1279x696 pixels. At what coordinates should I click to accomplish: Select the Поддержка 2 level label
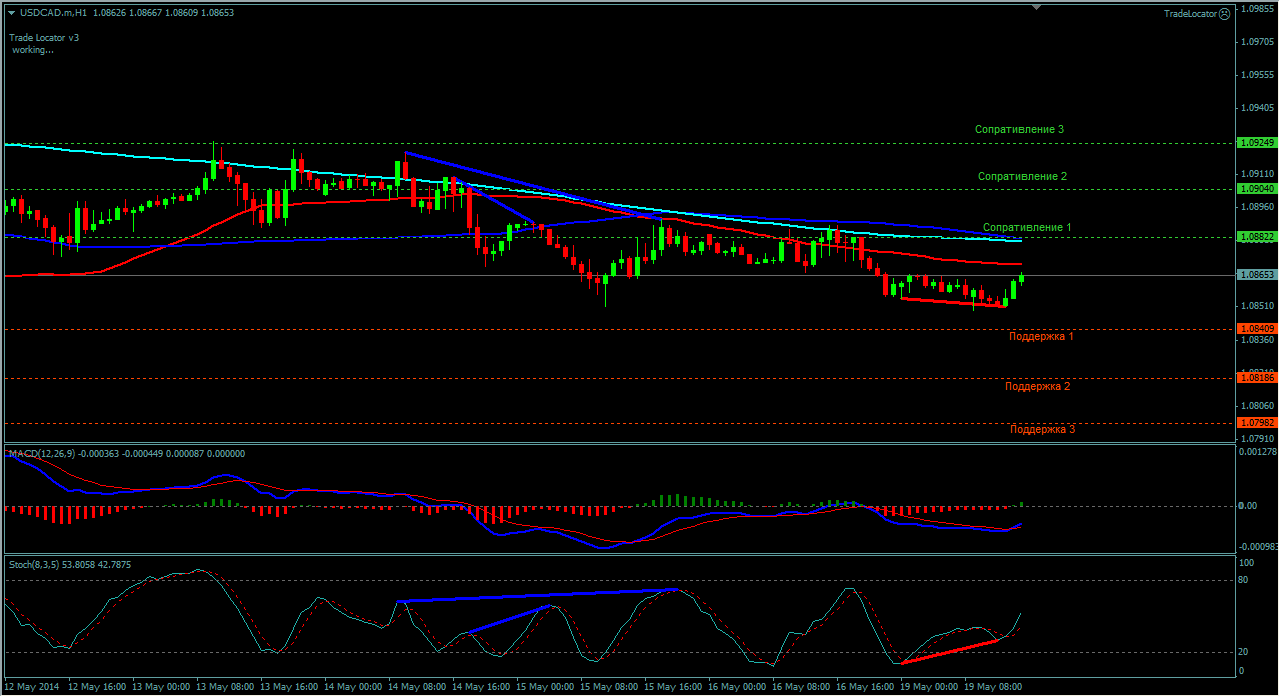click(1038, 385)
